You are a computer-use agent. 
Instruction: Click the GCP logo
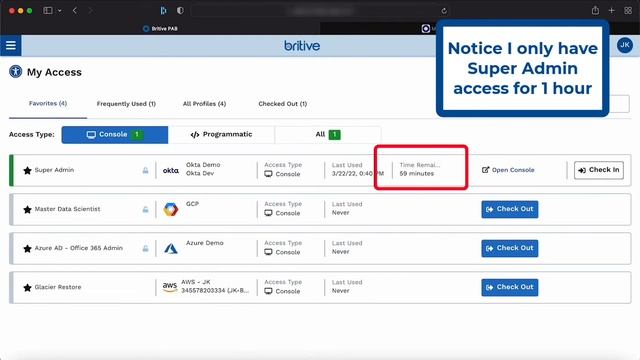171,209
